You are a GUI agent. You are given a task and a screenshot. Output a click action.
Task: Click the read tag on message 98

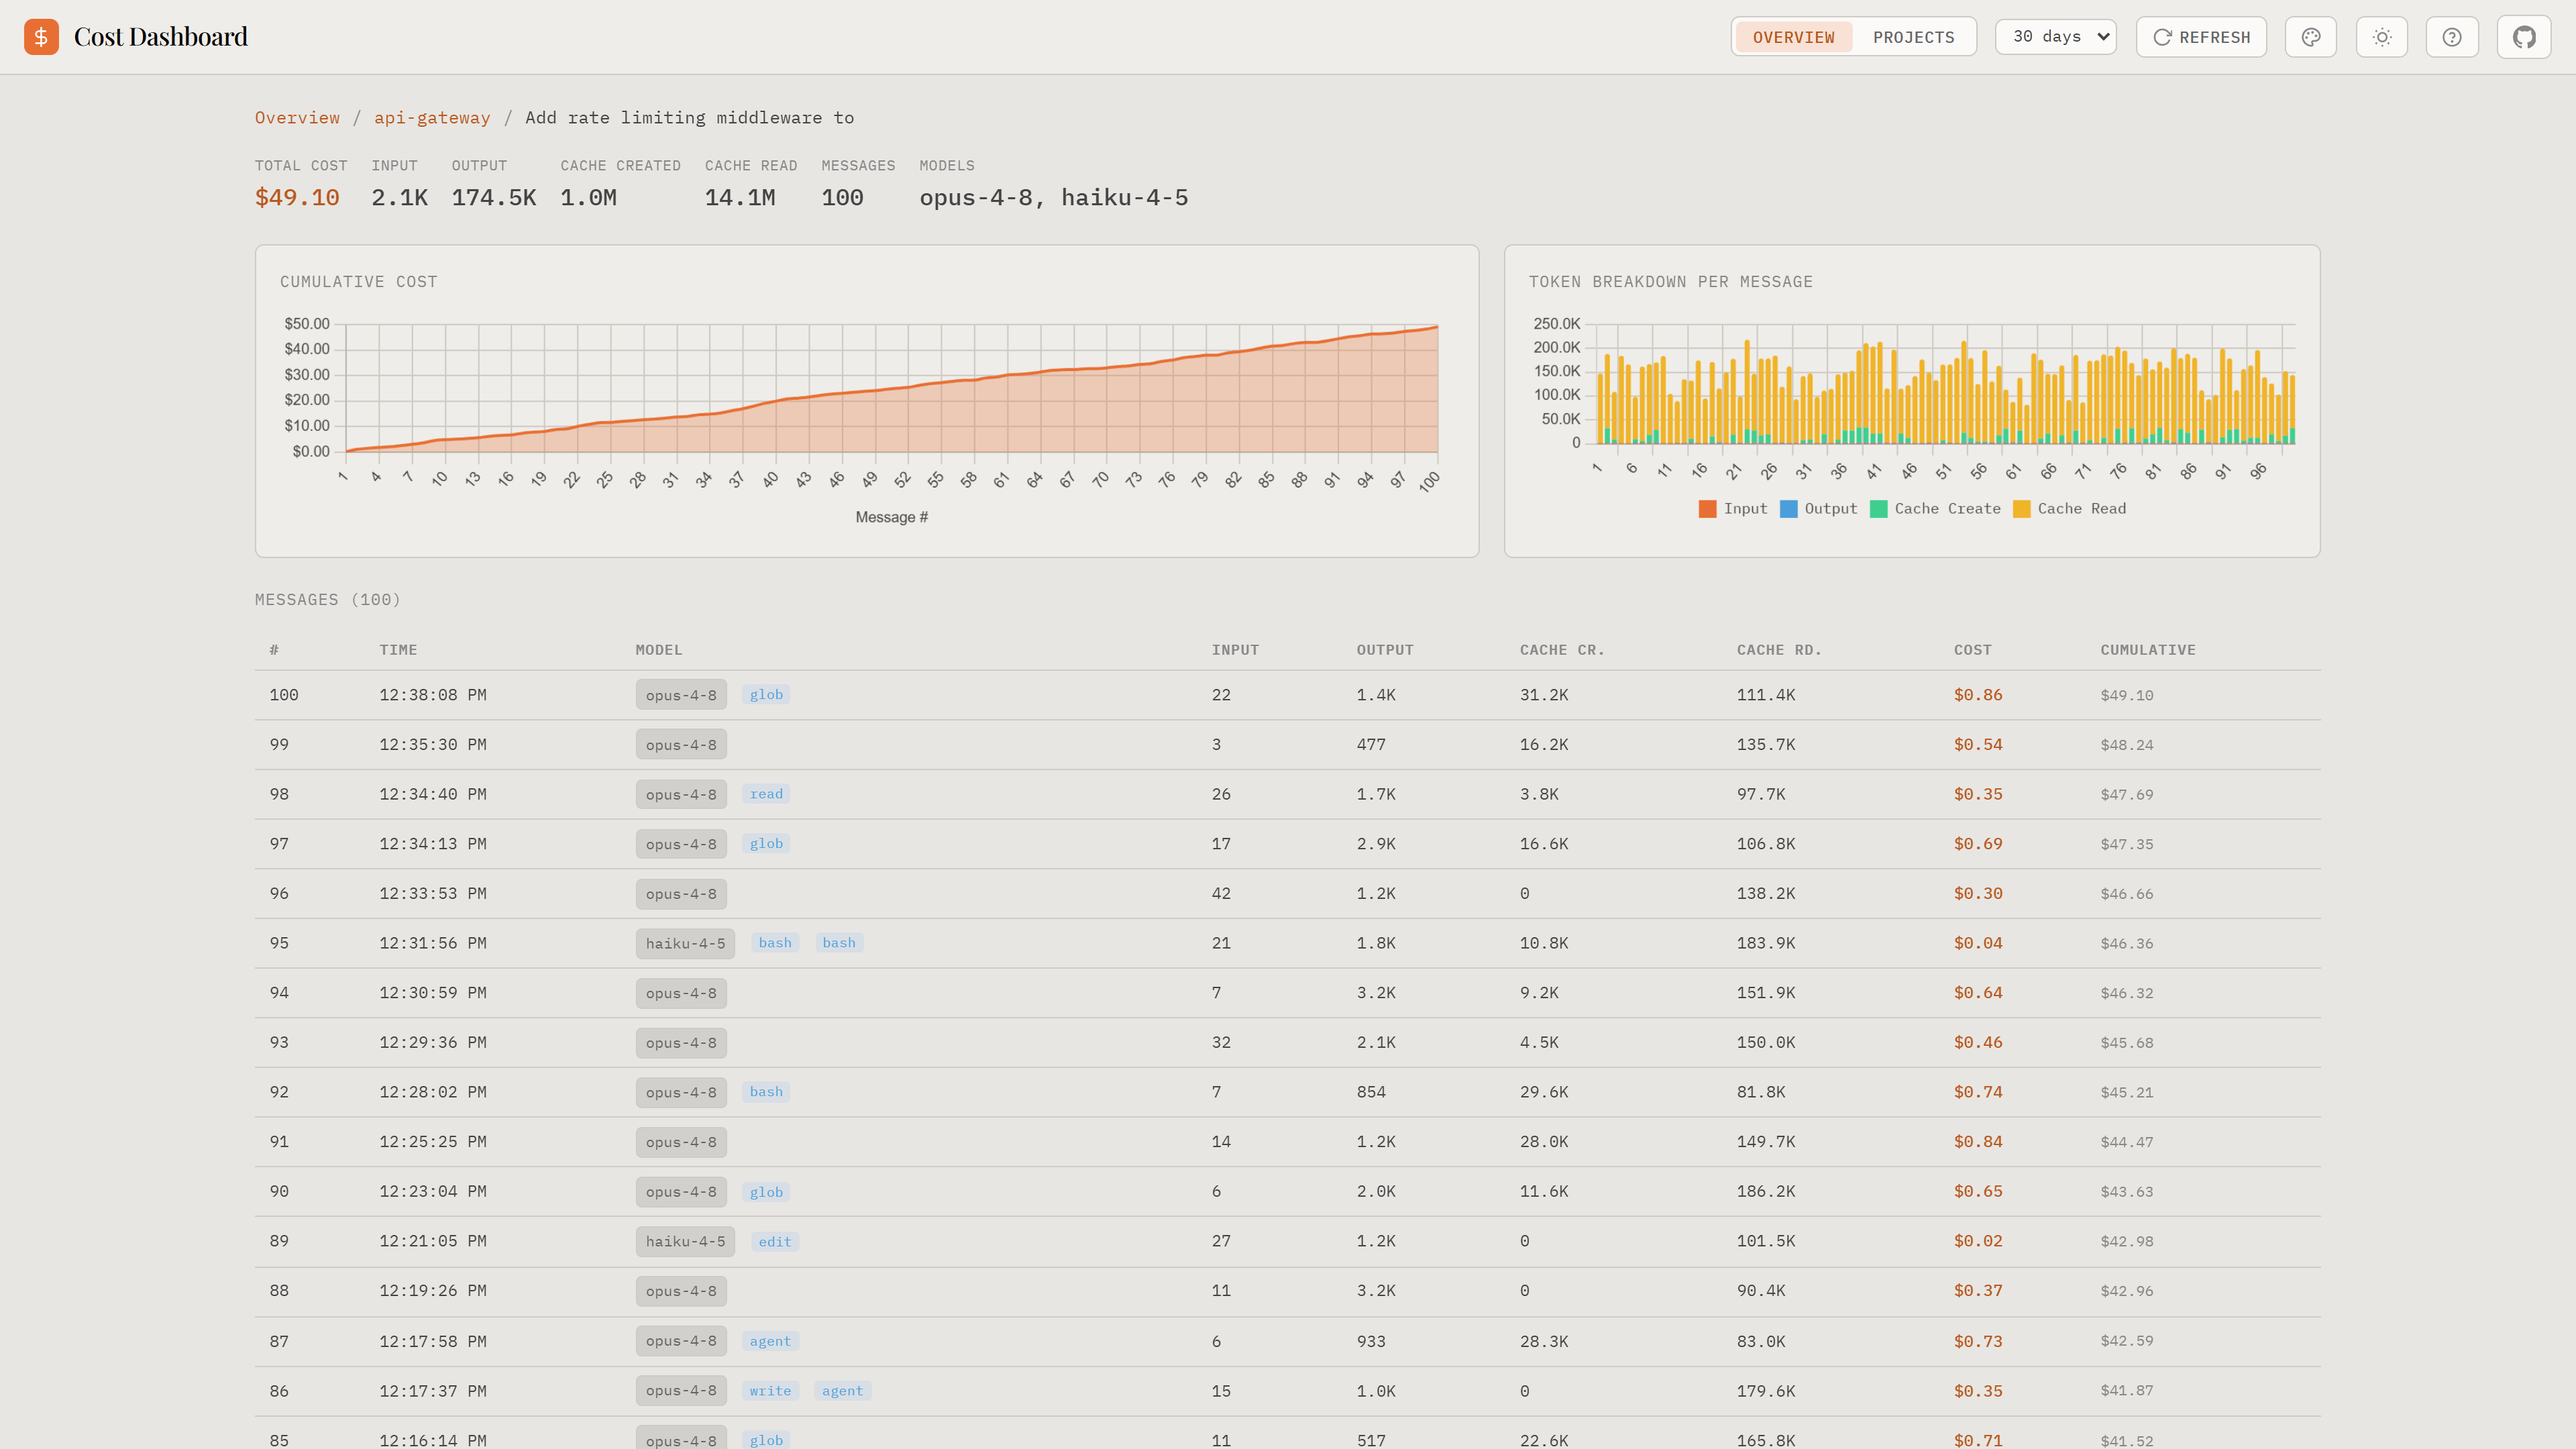tap(766, 794)
